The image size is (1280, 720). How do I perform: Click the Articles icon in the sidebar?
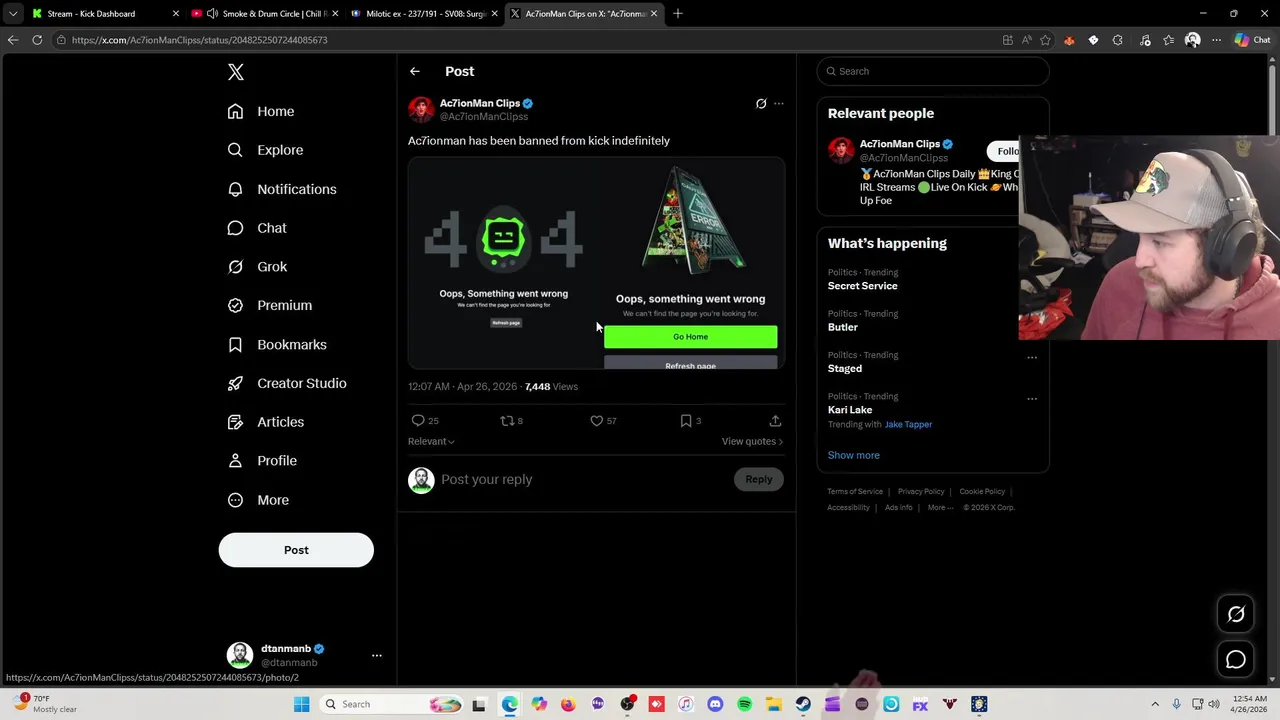coord(235,422)
